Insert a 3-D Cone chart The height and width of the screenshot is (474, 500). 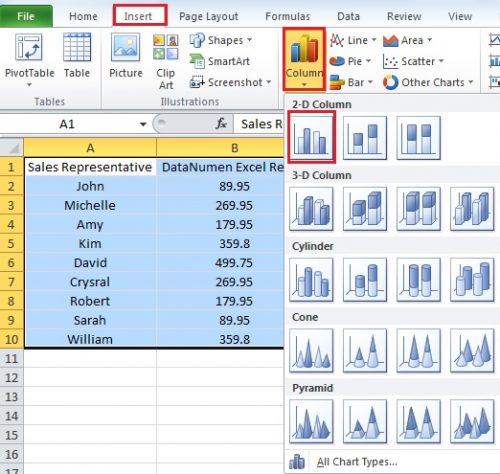click(472, 350)
